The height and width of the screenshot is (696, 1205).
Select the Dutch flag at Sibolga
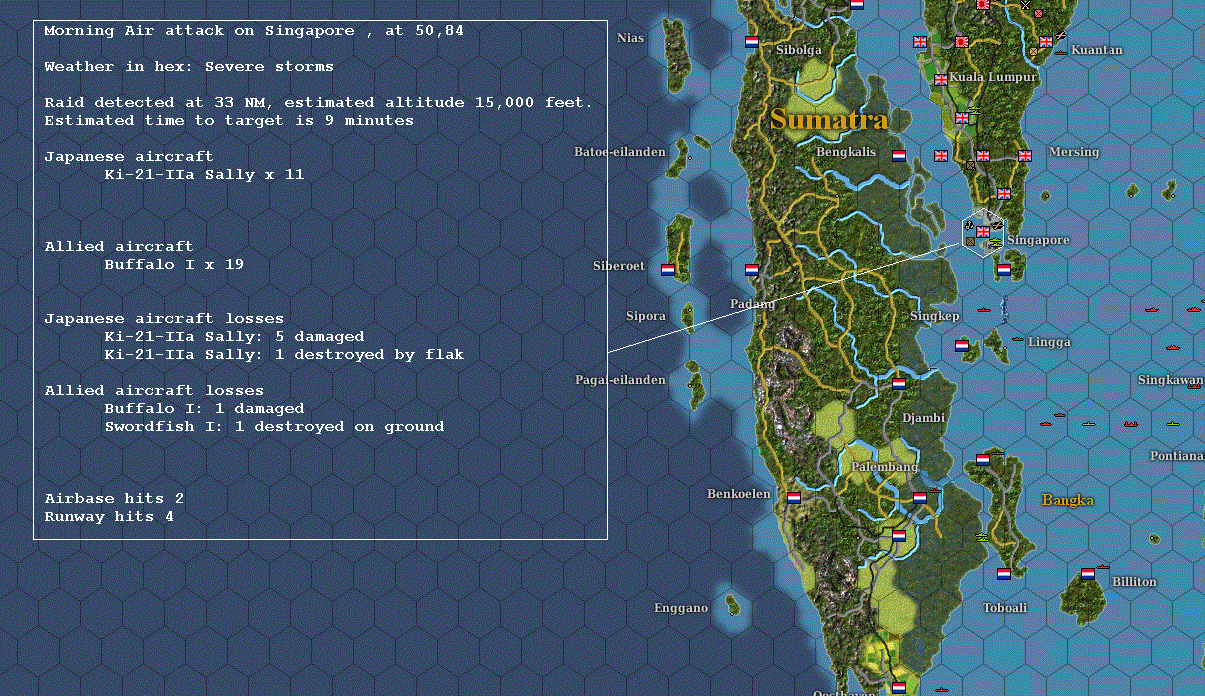(x=751, y=42)
